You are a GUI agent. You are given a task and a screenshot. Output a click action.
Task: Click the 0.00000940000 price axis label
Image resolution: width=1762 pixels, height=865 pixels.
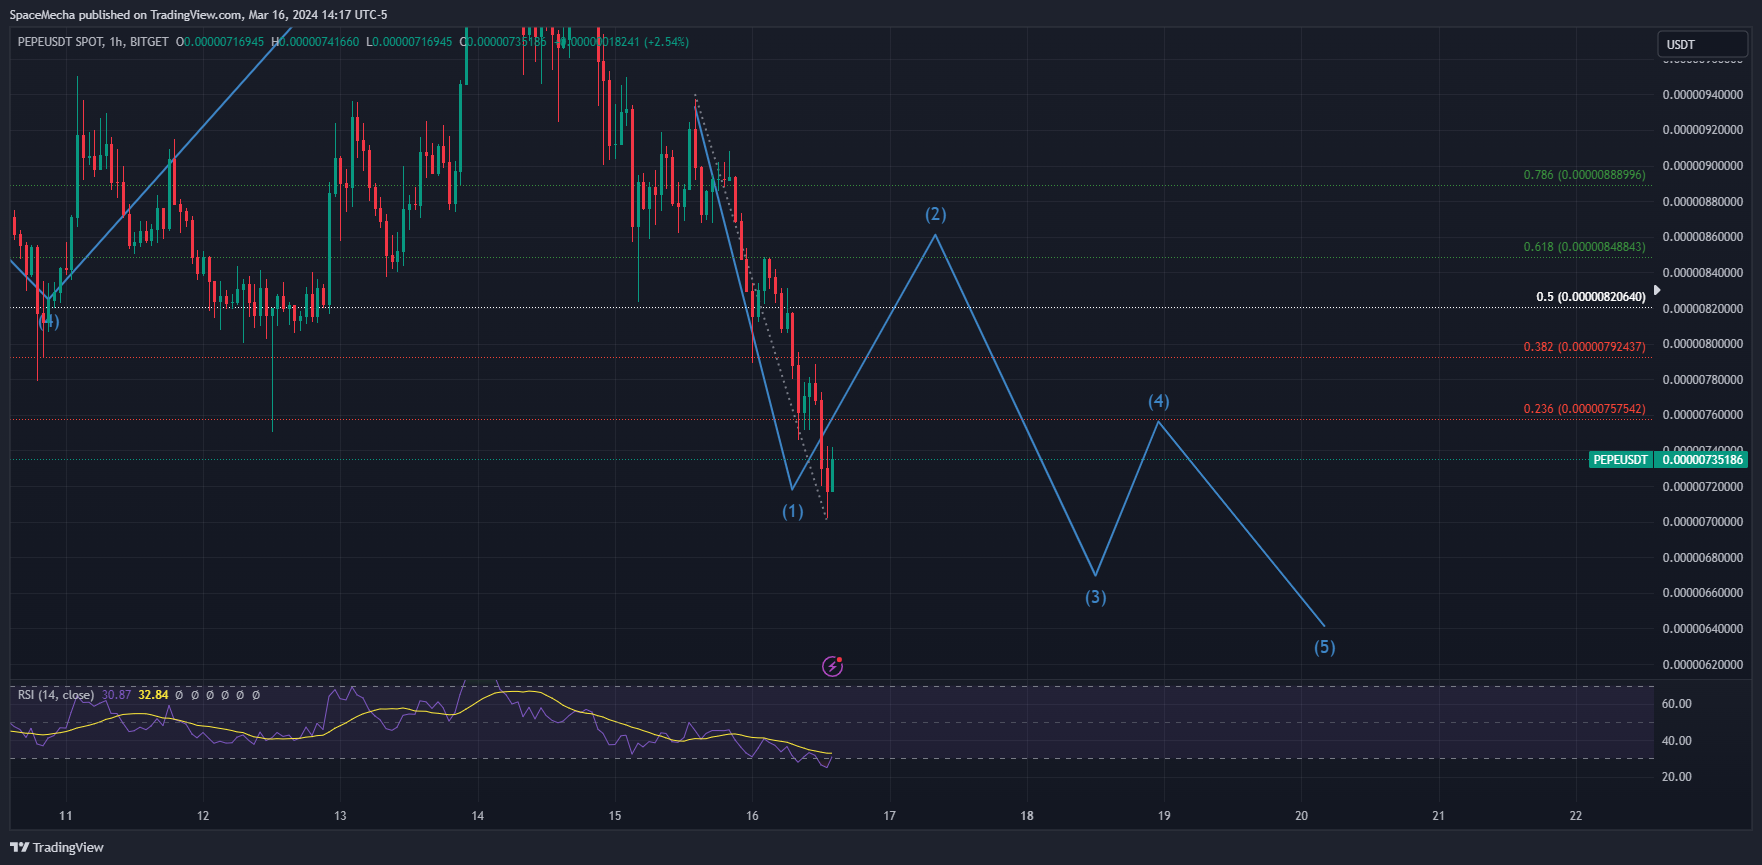click(1703, 95)
